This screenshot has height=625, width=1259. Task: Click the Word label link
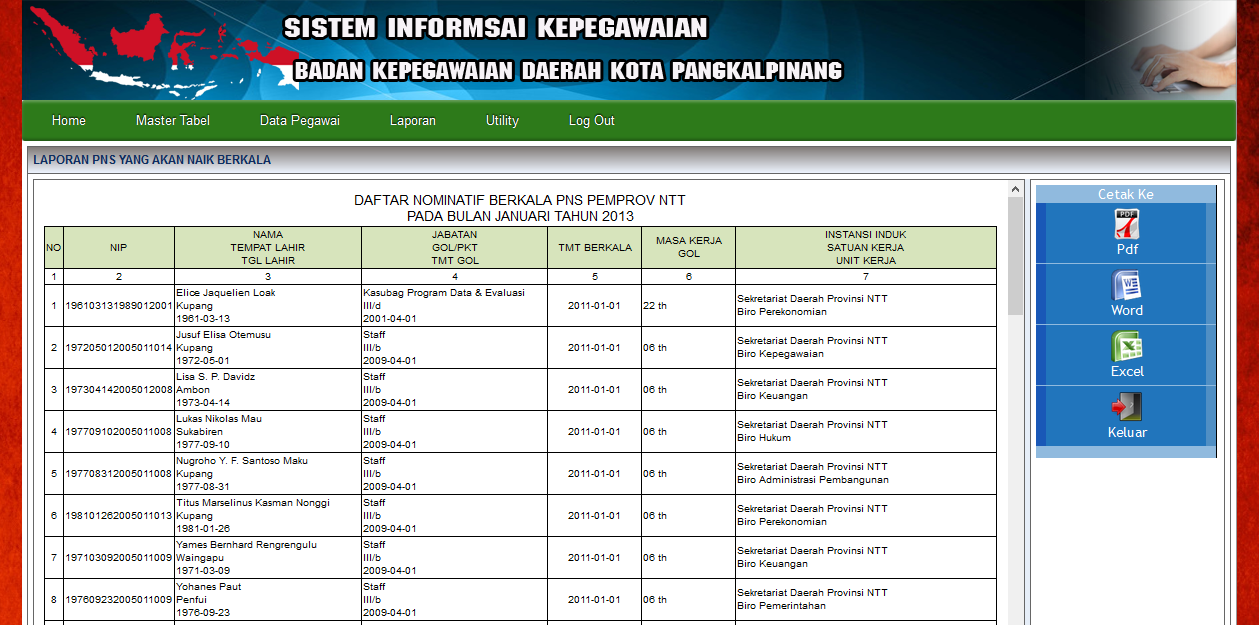[x=1127, y=310]
